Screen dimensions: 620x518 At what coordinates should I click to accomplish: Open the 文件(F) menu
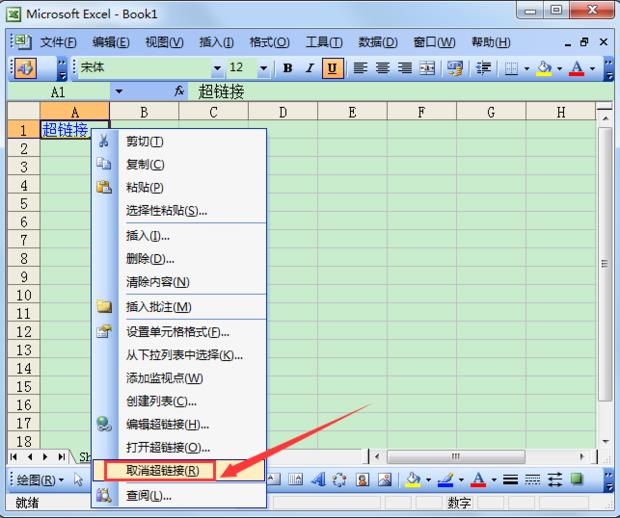(x=58, y=42)
